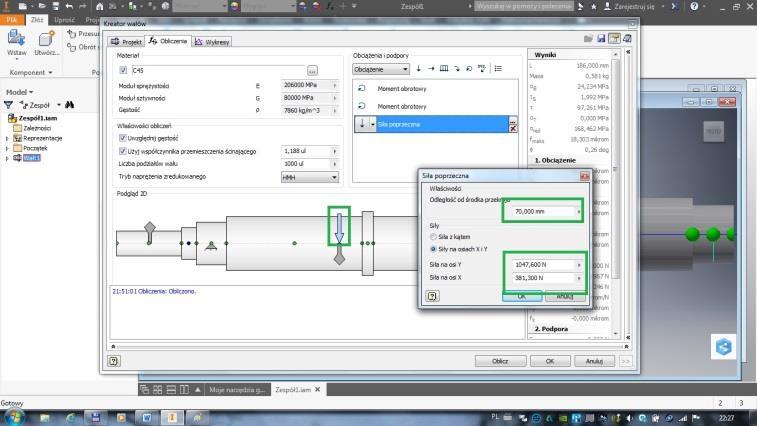The width and height of the screenshot is (757, 426).
Task: Open the Tryb naprężenia zredukowanego HMH dropdown
Action: point(309,177)
